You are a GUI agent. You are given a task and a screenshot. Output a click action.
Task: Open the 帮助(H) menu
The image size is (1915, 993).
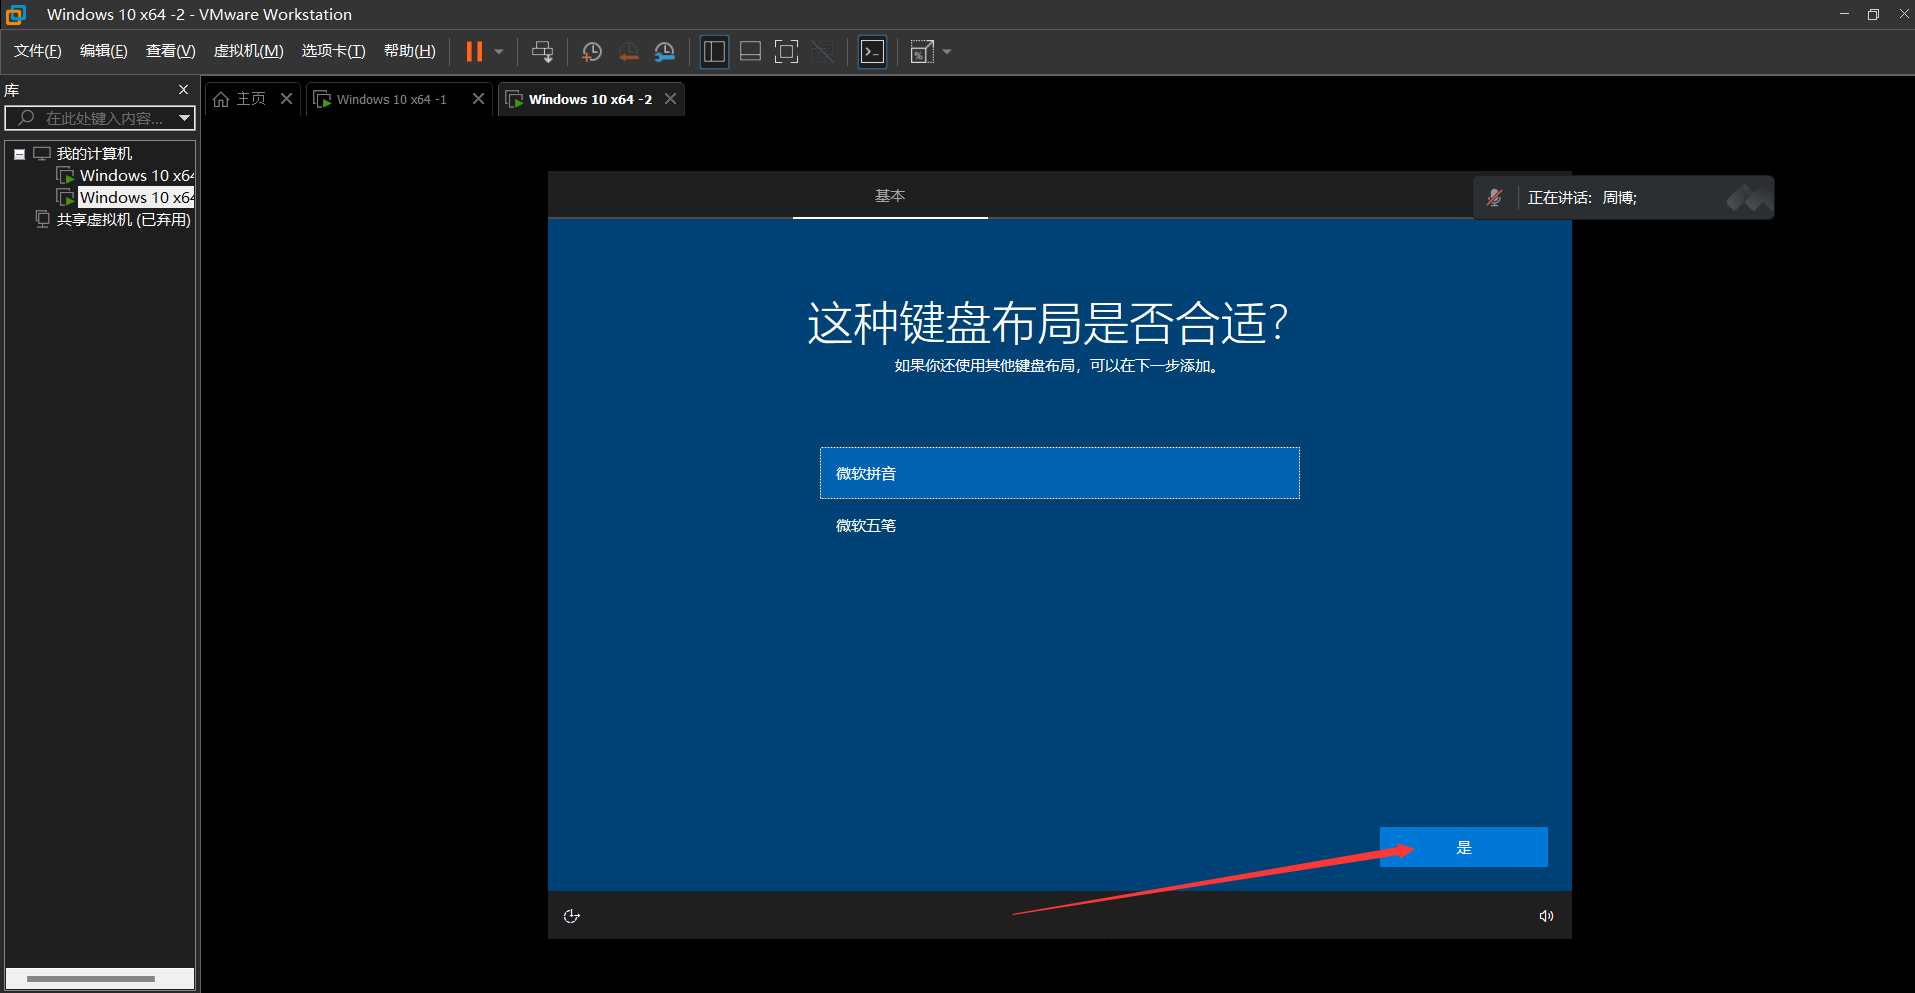pos(410,51)
